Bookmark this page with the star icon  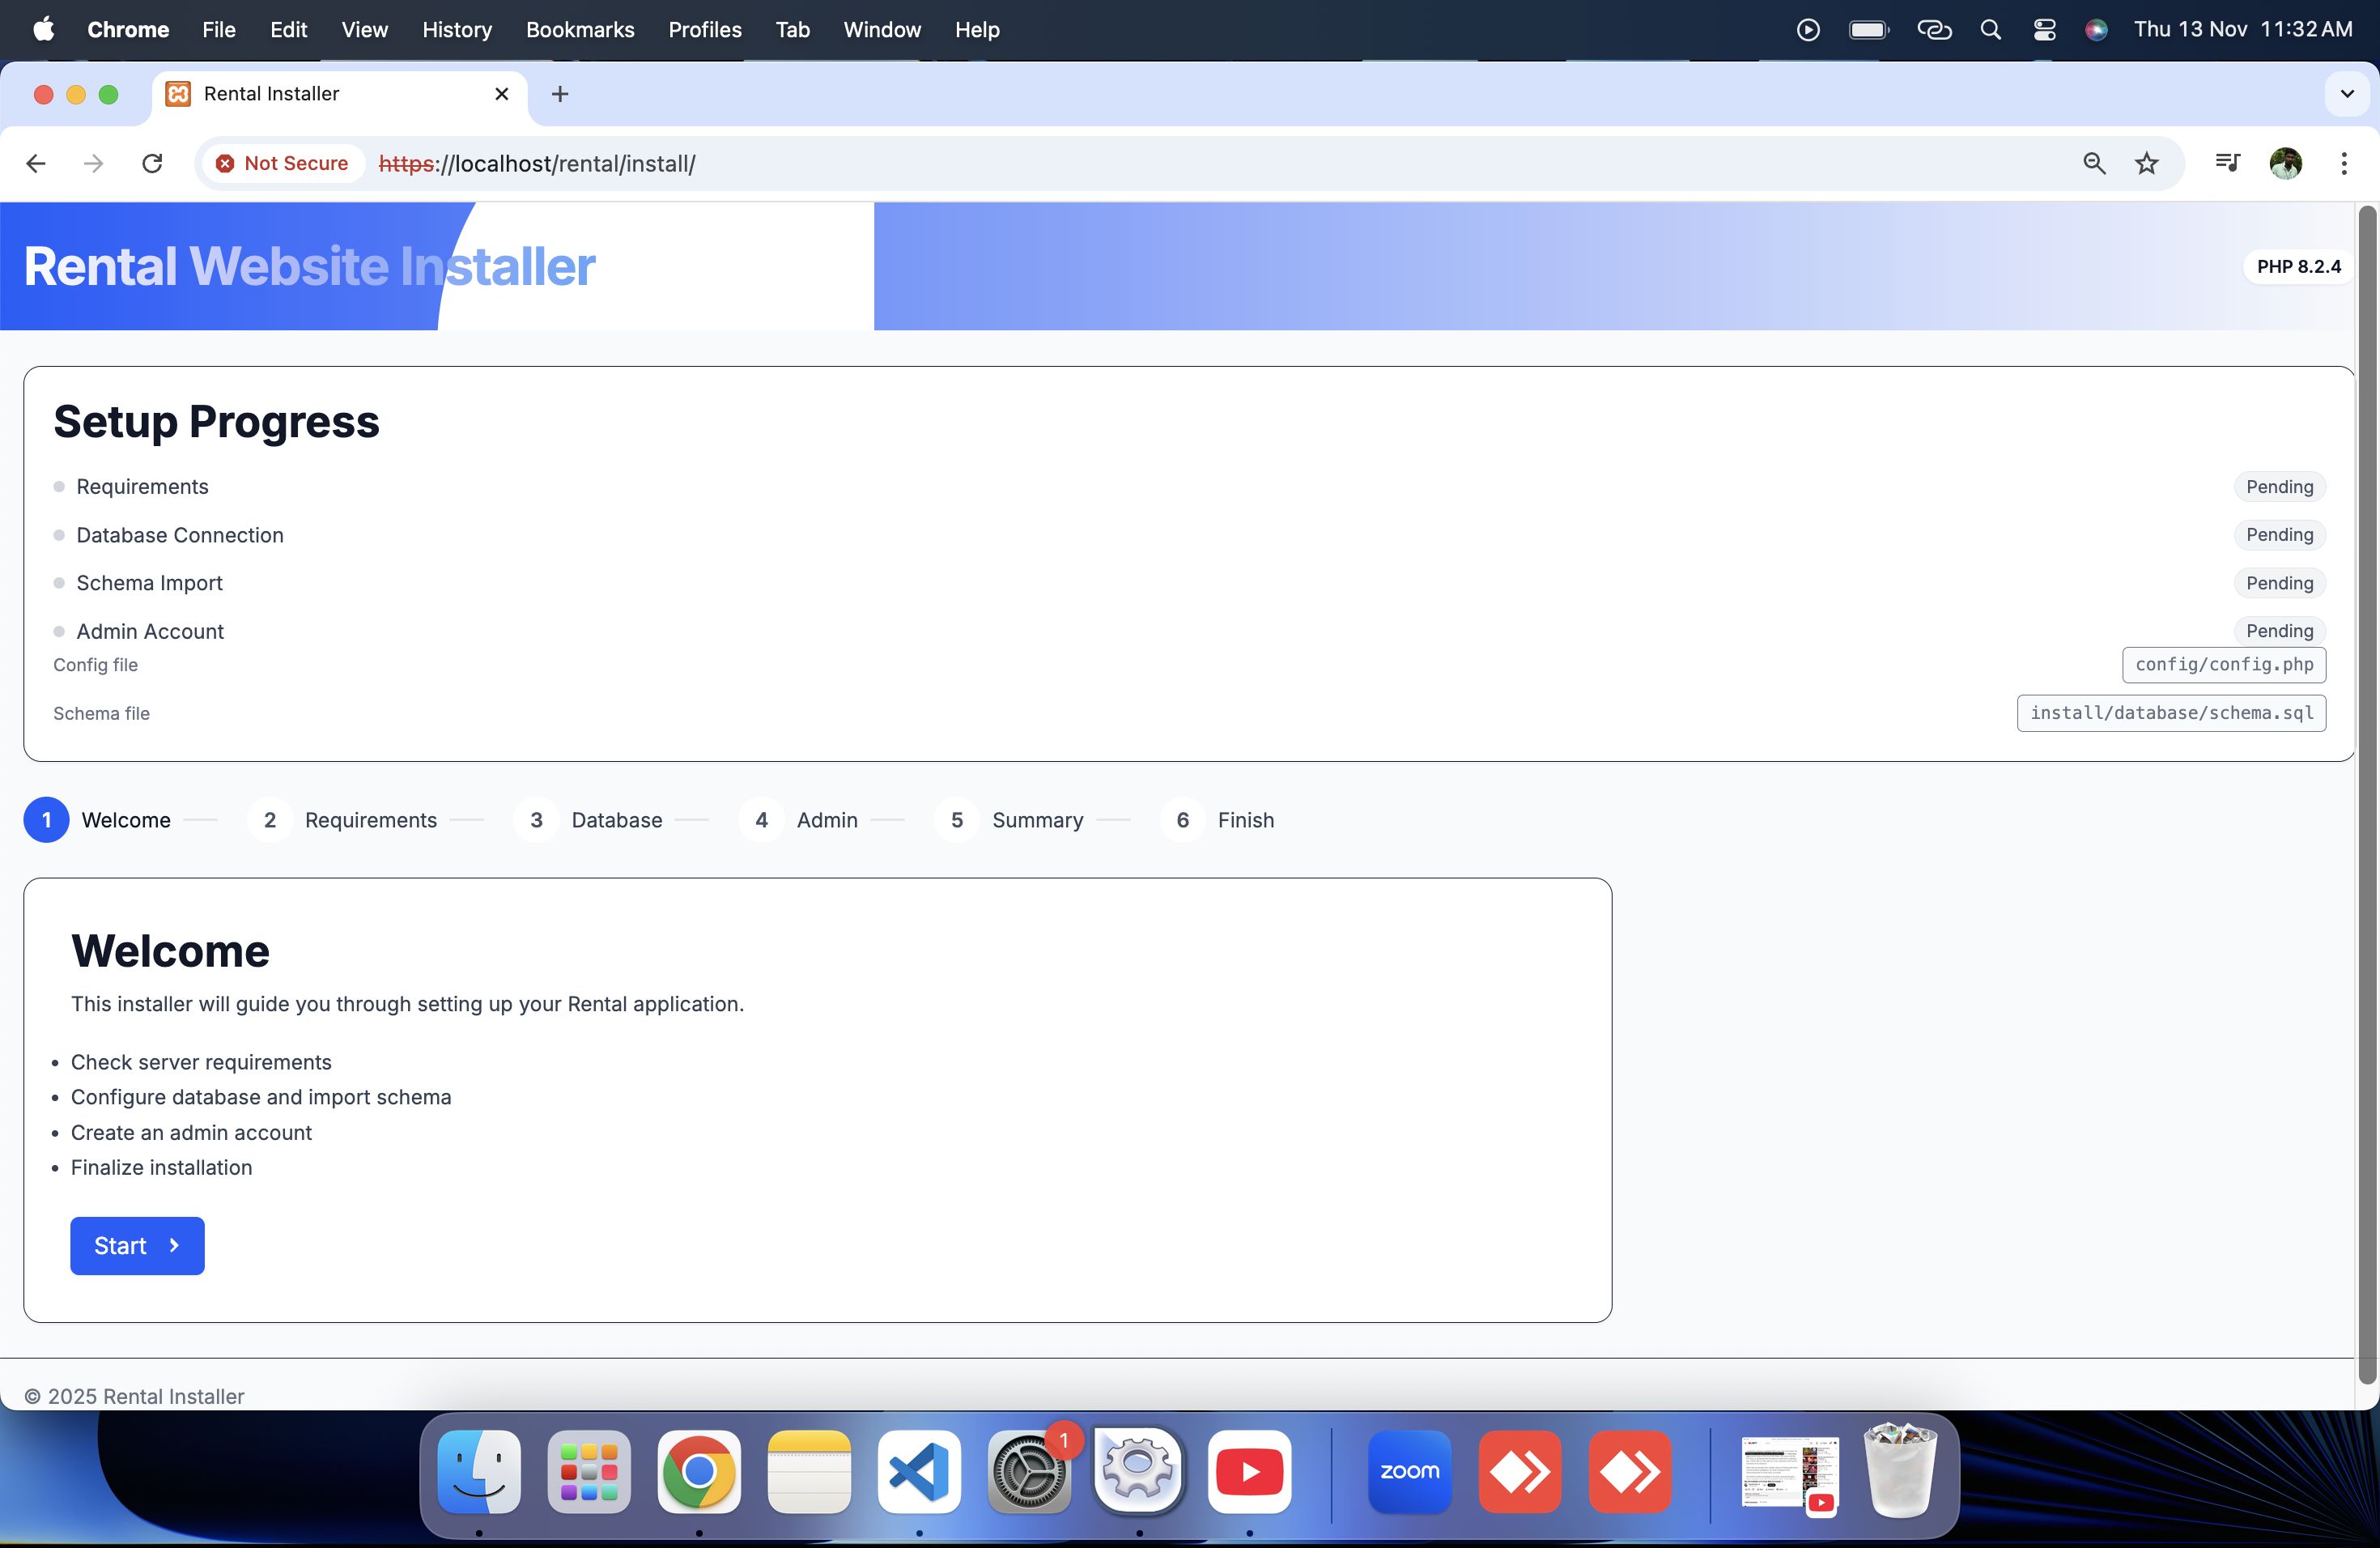click(x=2146, y=163)
